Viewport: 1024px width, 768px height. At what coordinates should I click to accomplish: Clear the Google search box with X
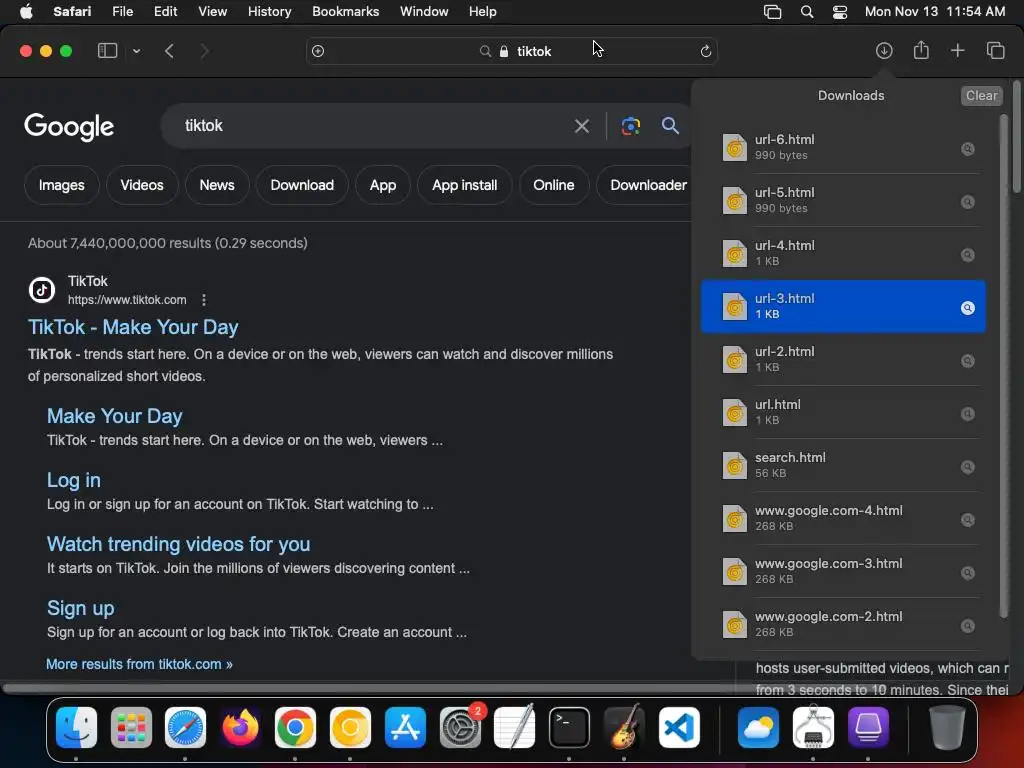[x=581, y=126]
